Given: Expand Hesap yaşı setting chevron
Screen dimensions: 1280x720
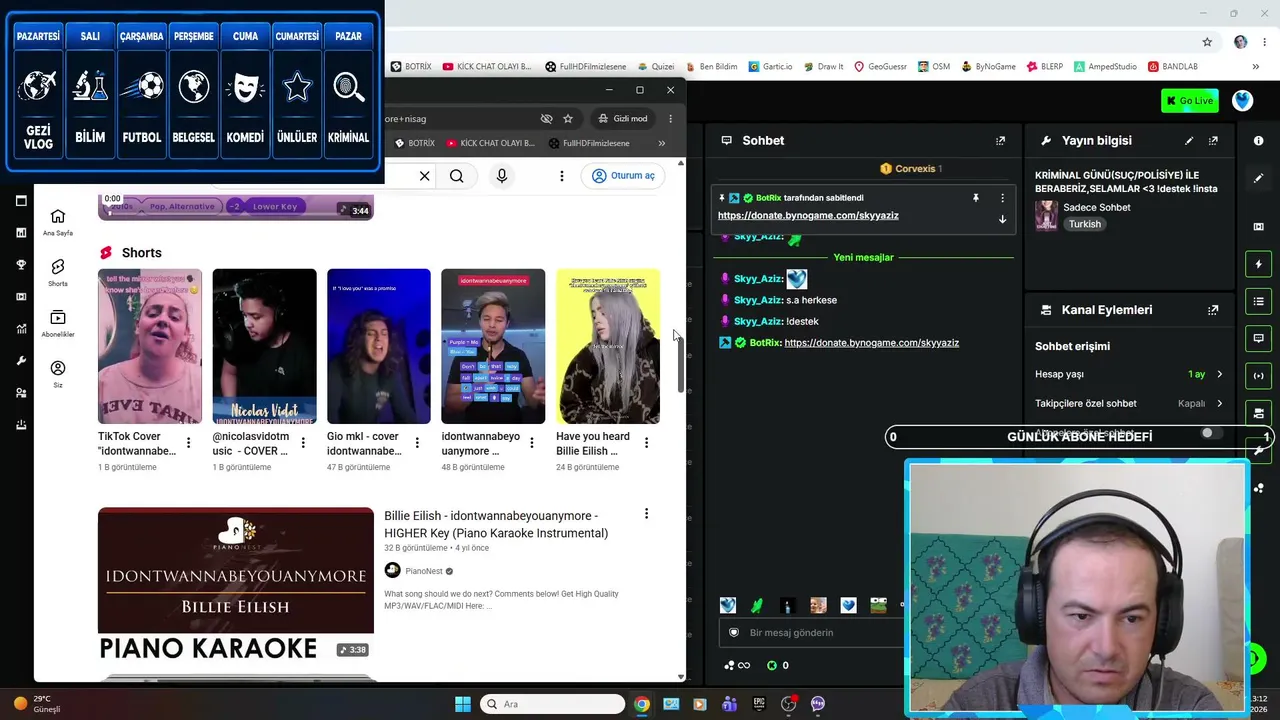Looking at the screenshot, I should pyautogui.click(x=1219, y=374).
